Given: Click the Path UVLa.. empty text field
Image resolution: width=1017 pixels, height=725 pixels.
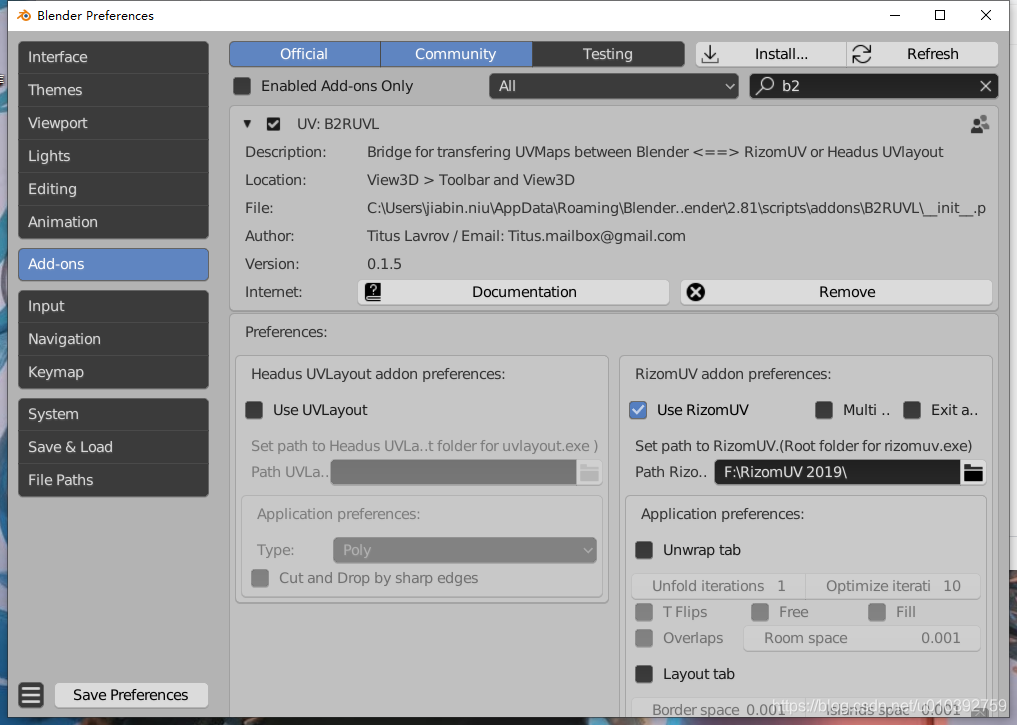Looking at the screenshot, I should pyautogui.click(x=453, y=472).
